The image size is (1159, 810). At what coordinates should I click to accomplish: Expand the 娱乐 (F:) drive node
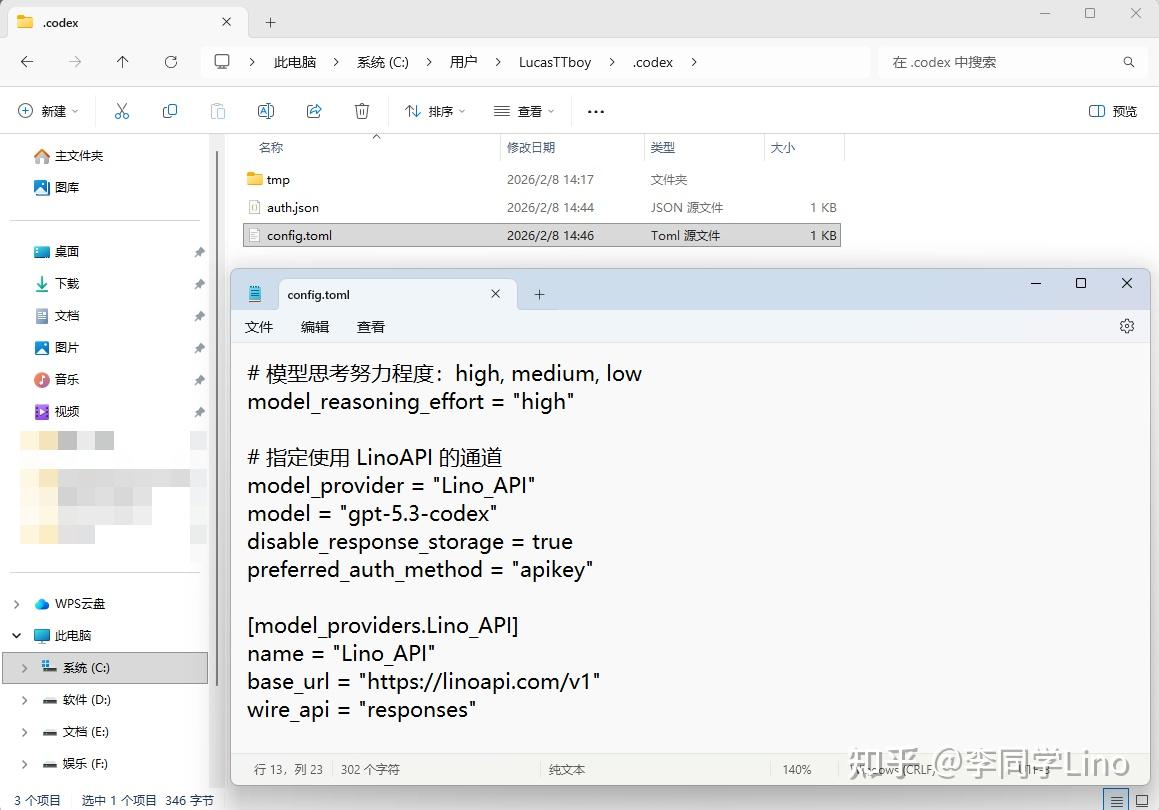[24, 764]
